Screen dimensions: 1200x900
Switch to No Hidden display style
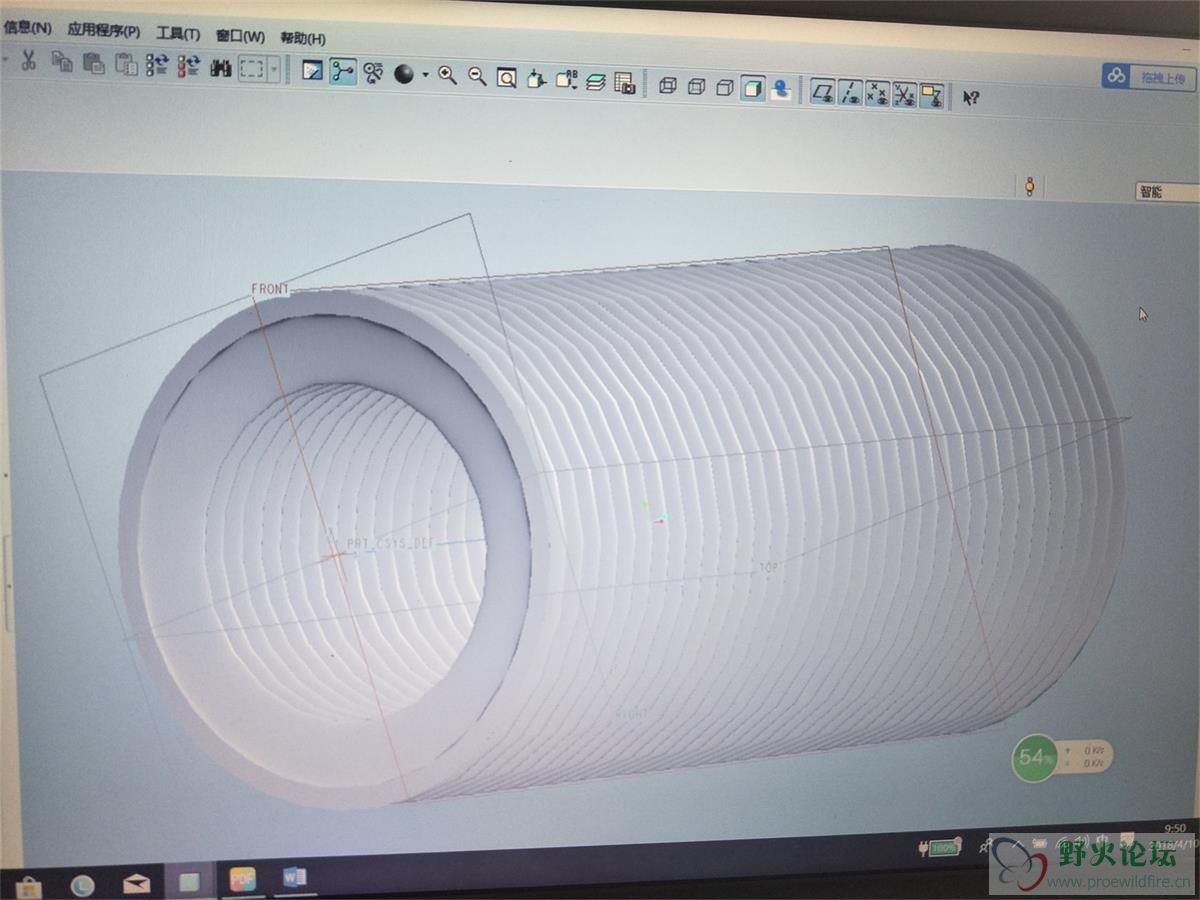[x=725, y=88]
